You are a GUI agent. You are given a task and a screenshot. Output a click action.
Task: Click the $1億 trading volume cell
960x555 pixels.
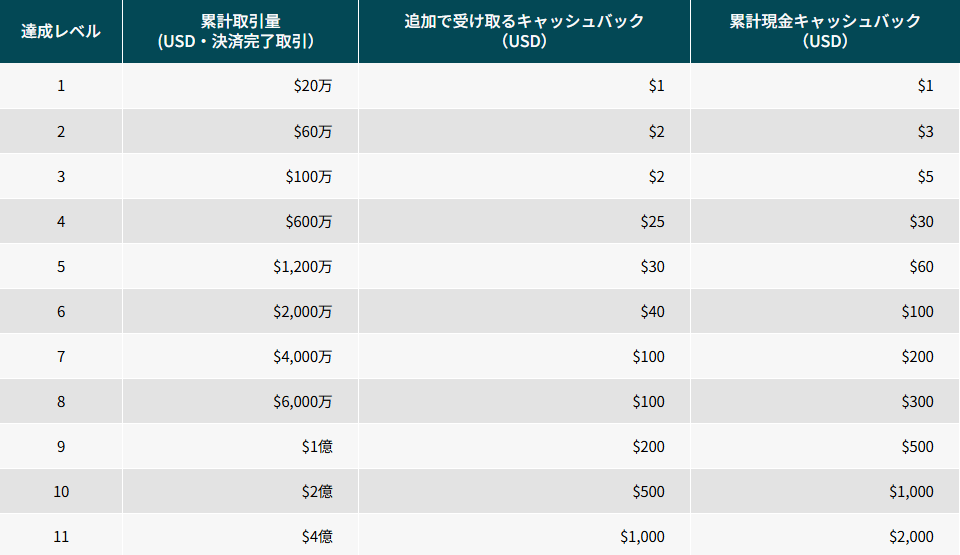tap(241, 447)
